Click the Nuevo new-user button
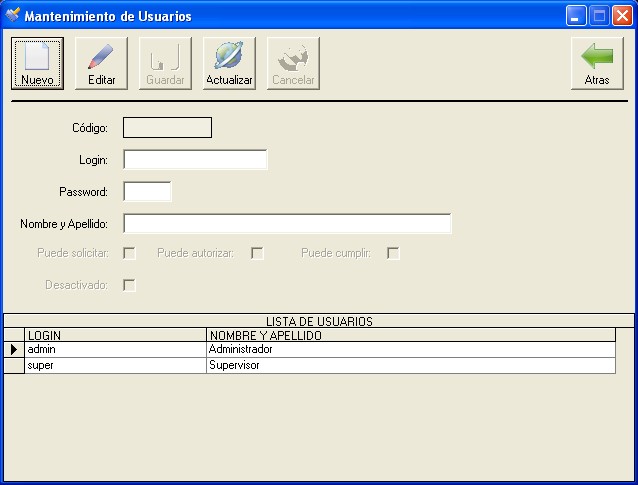The height and width of the screenshot is (485, 638). click(x=37, y=63)
